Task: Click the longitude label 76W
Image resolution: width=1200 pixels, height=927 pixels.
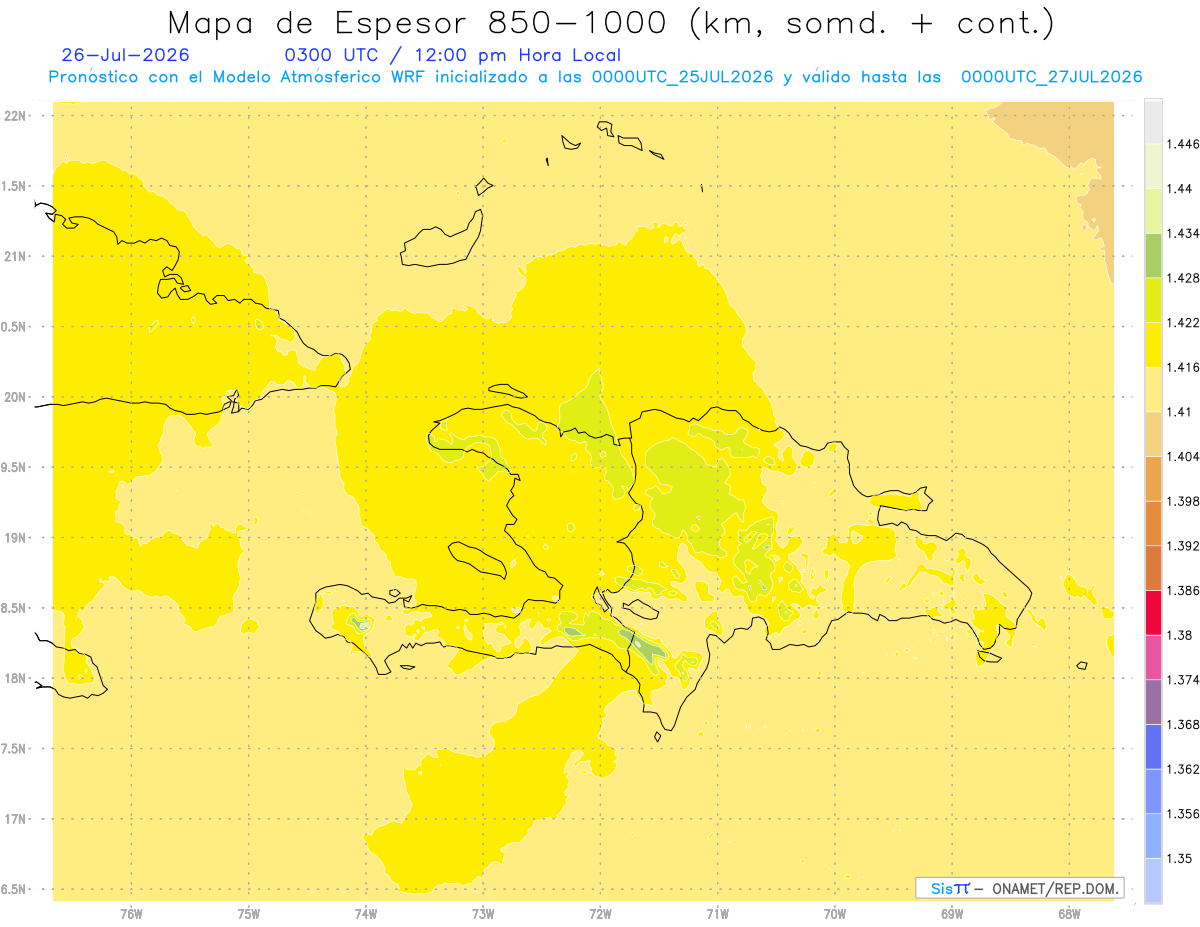Action: click(x=131, y=914)
